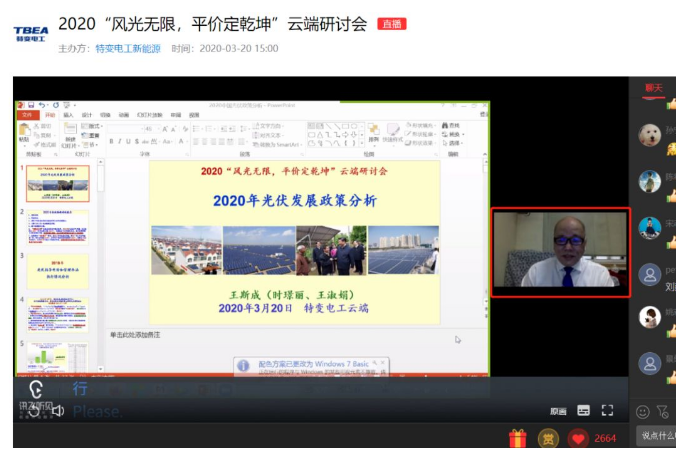Mute the livestream volume speaker
688x459 pixels.
[58, 411]
